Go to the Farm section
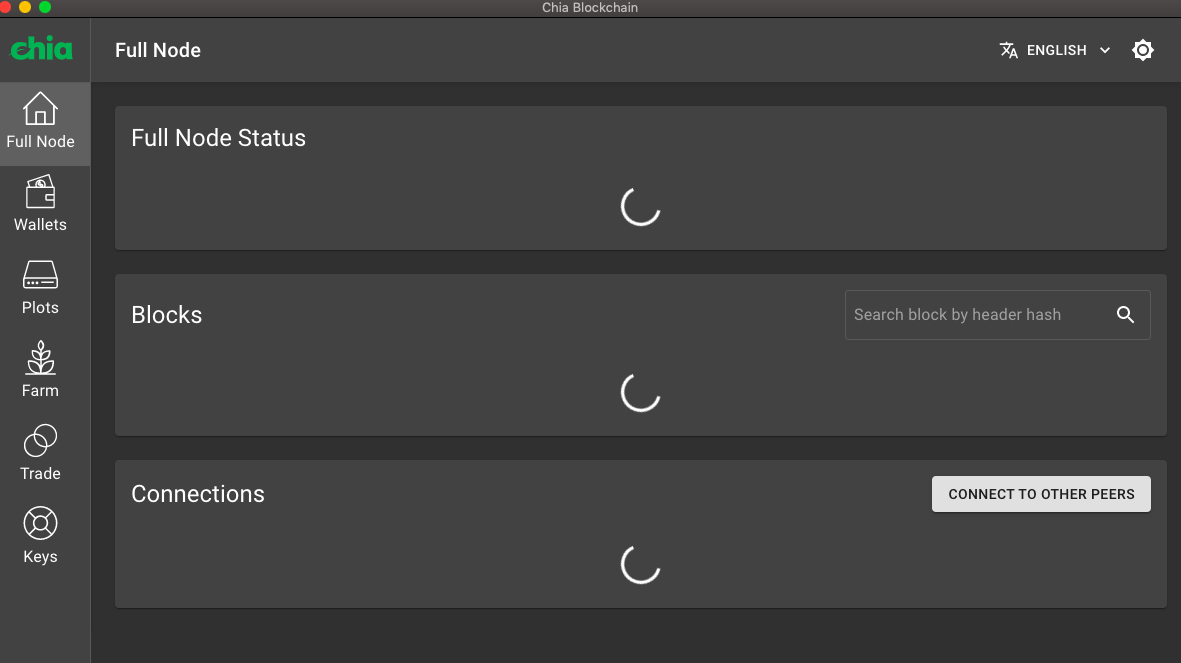This screenshot has height=663, width=1181. point(40,369)
